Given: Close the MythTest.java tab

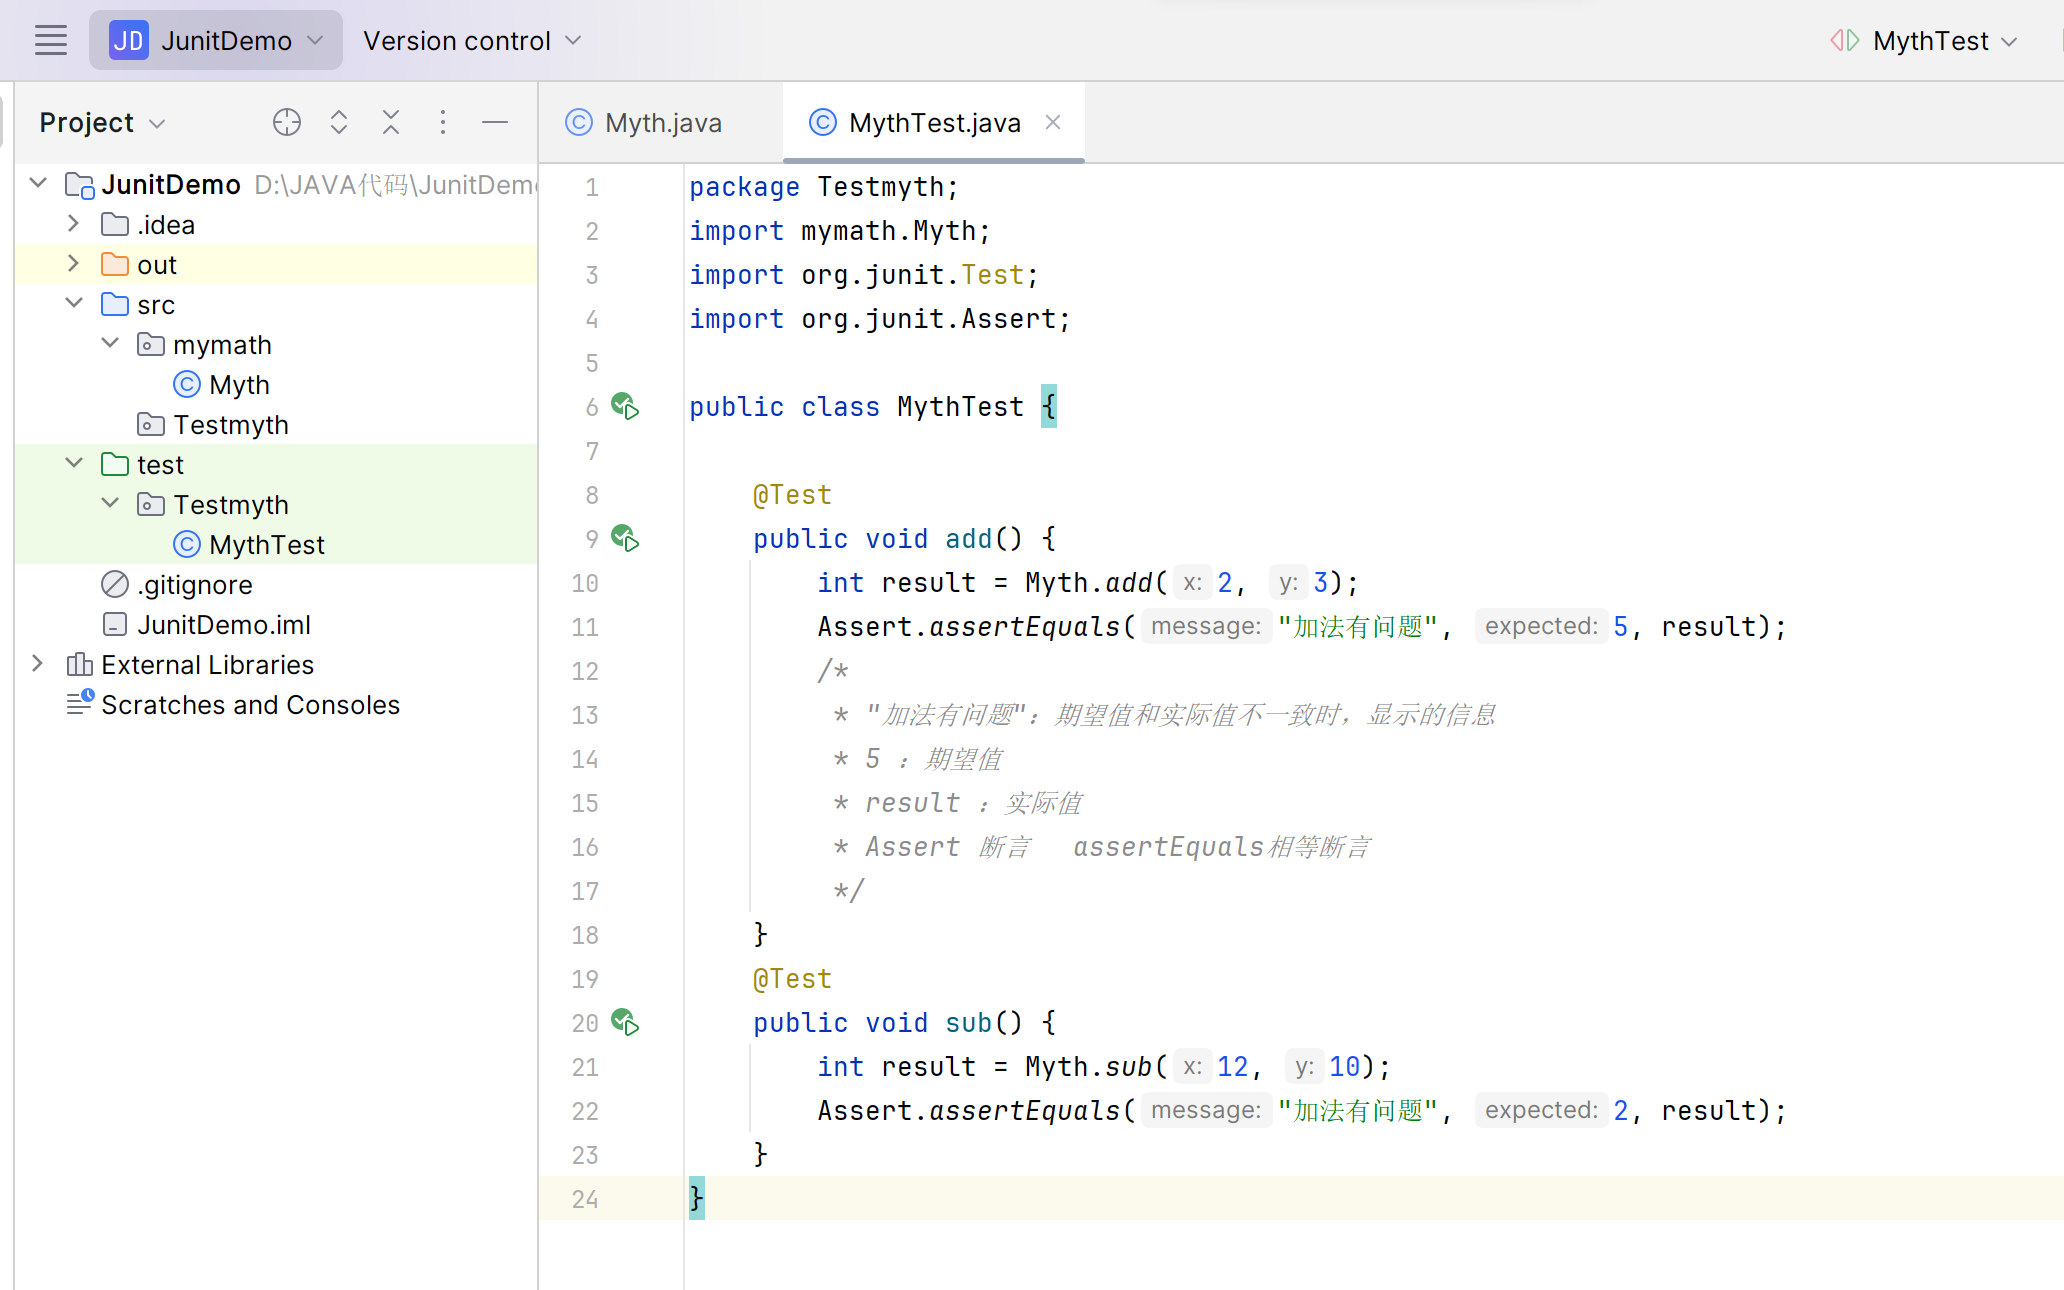Looking at the screenshot, I should tap(1053, 122).
